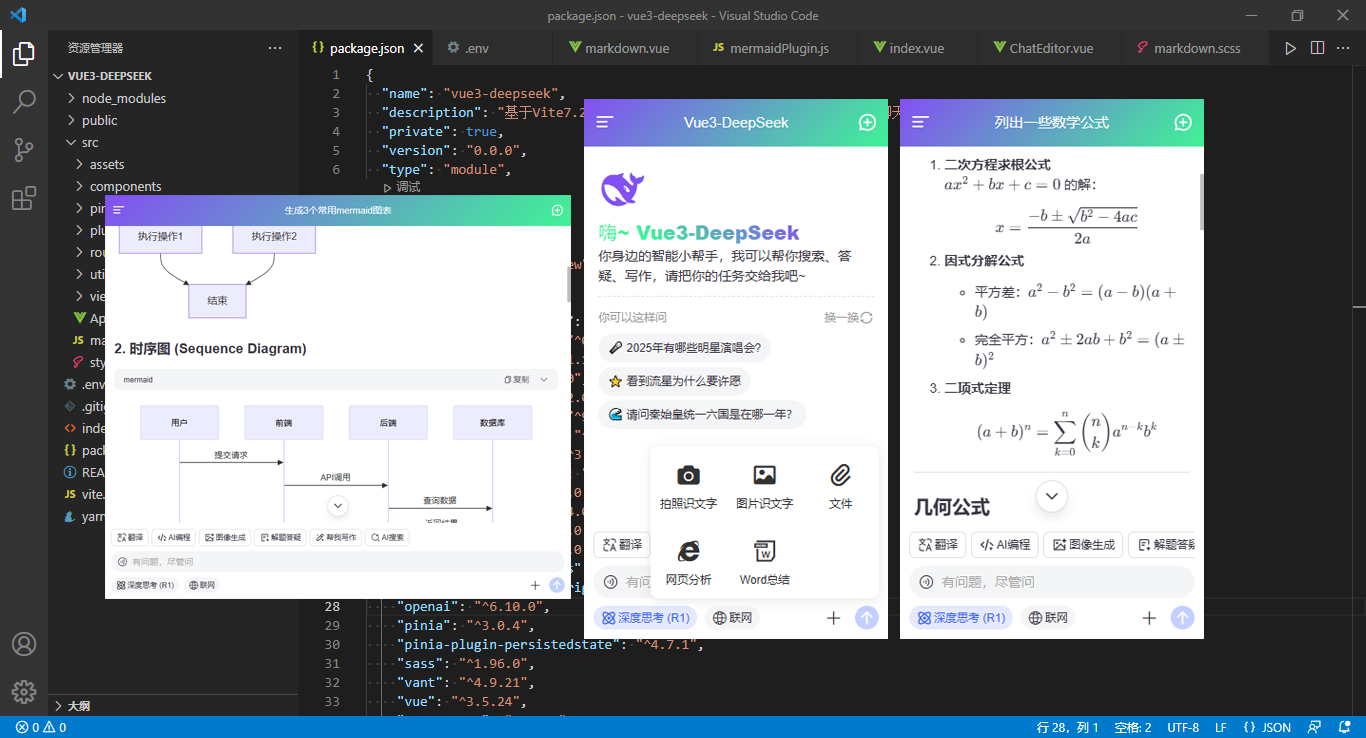Screen dimensions: 1366x738
Task: Toggle 联网 in Vue3-DeepSeek panel
Action: point(732,618)
